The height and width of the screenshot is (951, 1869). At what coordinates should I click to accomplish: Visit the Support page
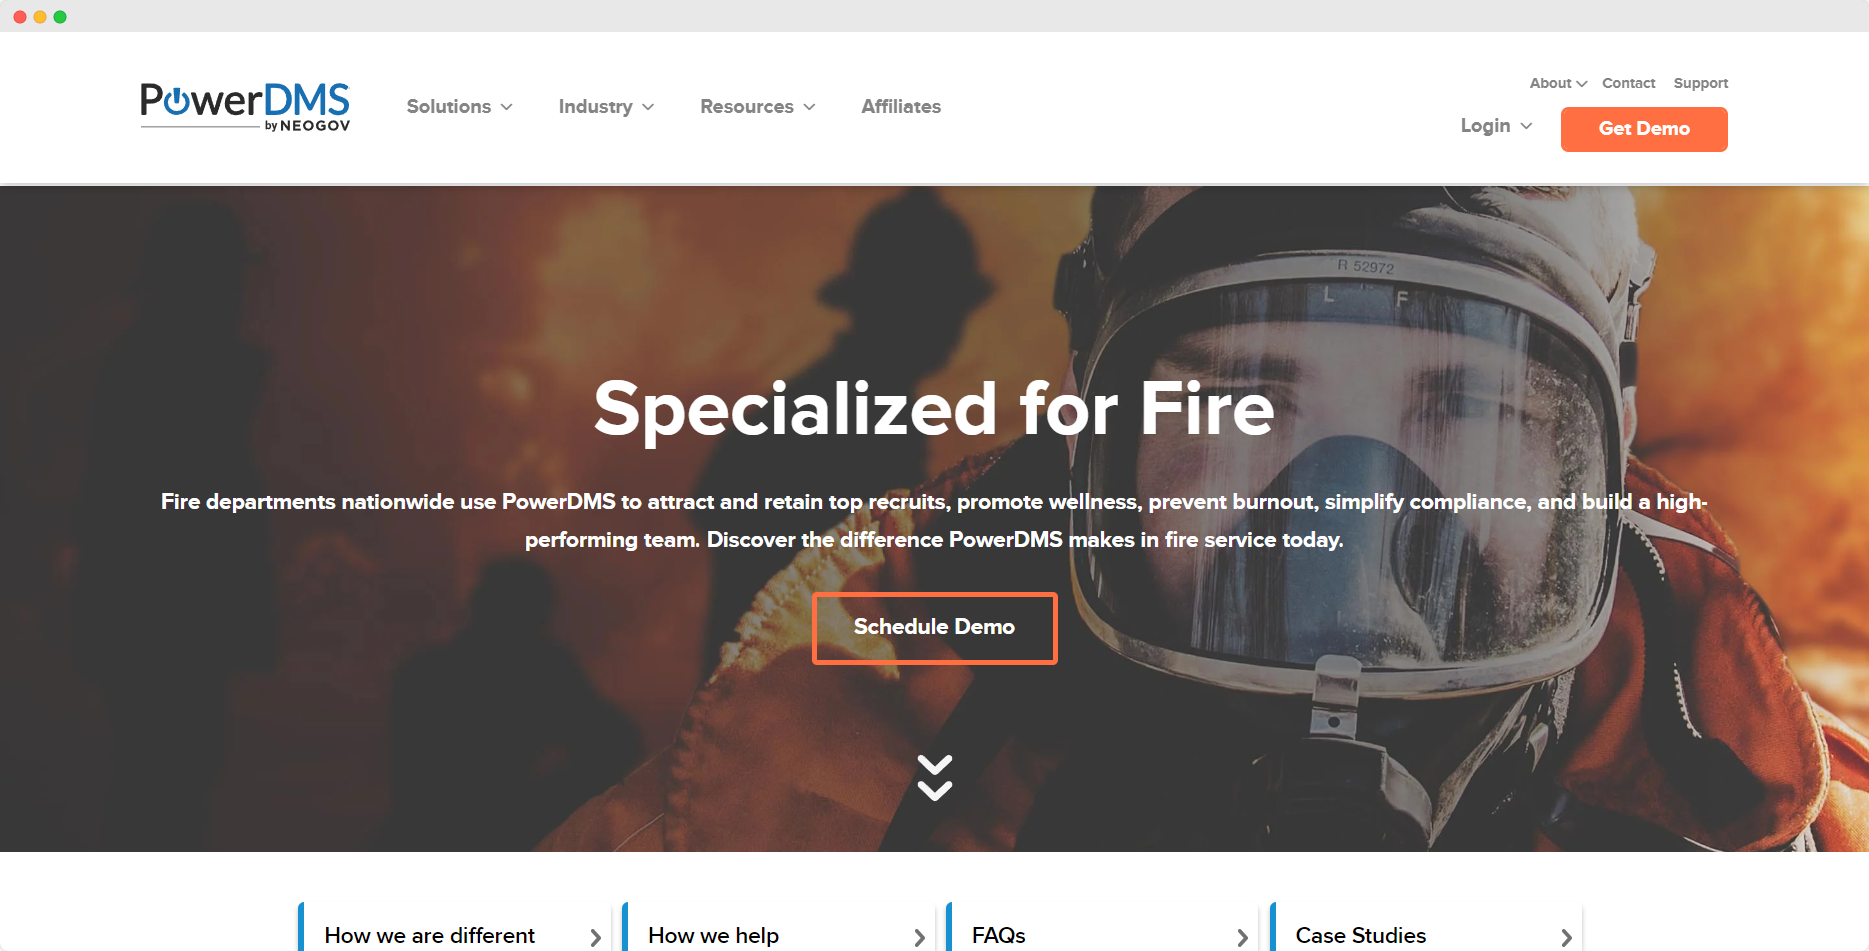1700,83
